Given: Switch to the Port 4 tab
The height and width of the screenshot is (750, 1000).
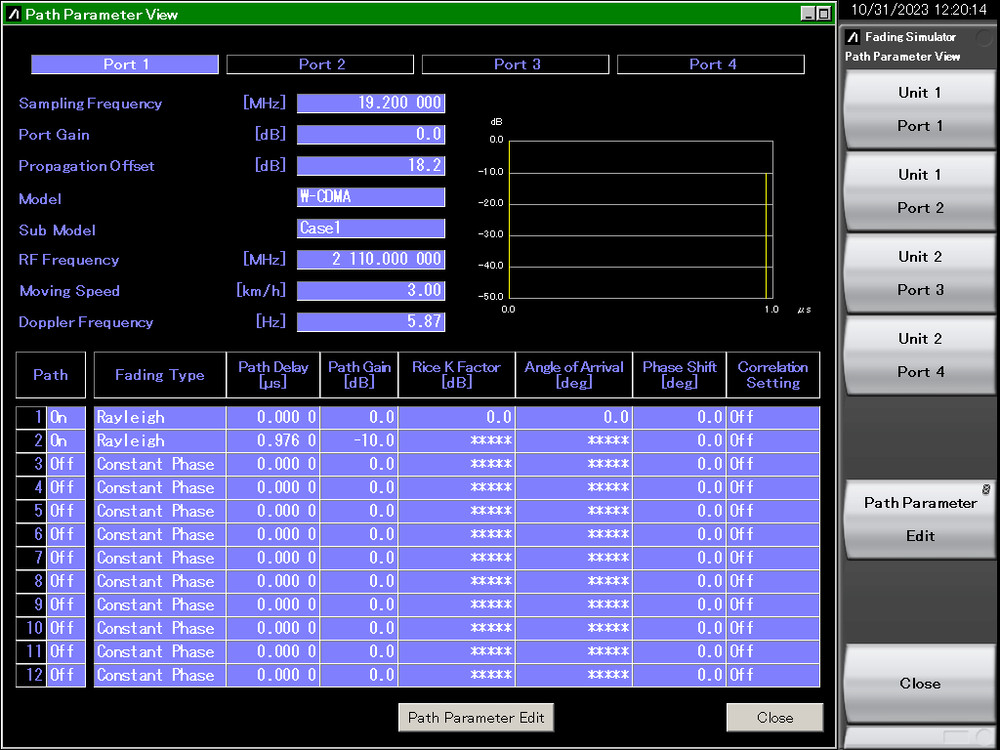Looking at the screenshot, I should click(711, 64).
